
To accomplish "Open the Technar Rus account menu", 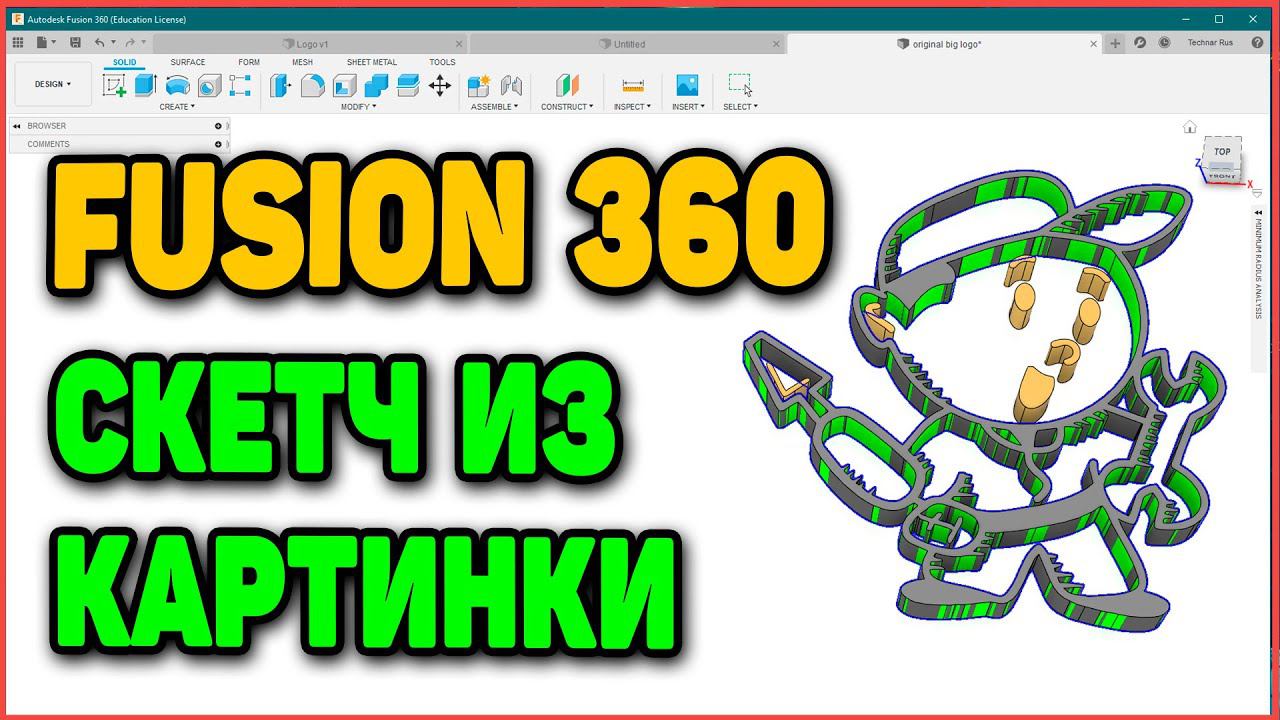I will click(x=1210, y=43).
